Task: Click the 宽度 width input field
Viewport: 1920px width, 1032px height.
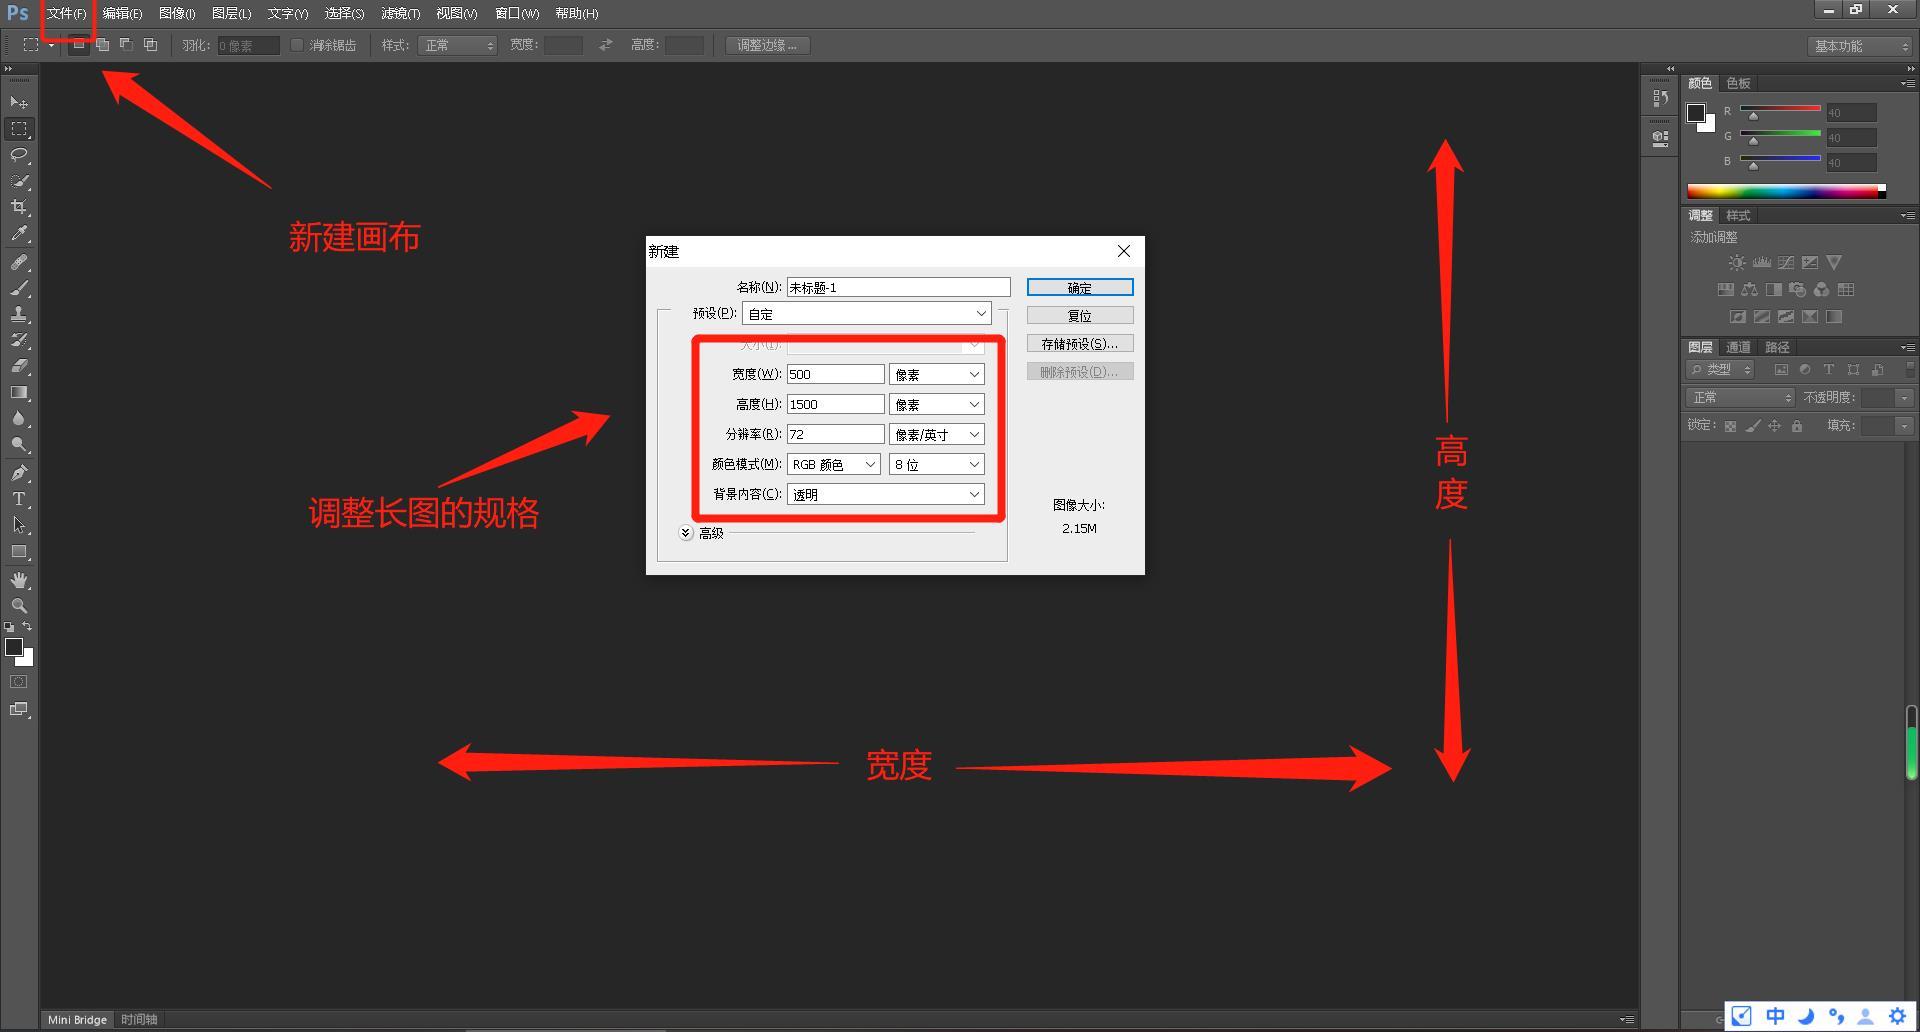Action: coord(835,374)
